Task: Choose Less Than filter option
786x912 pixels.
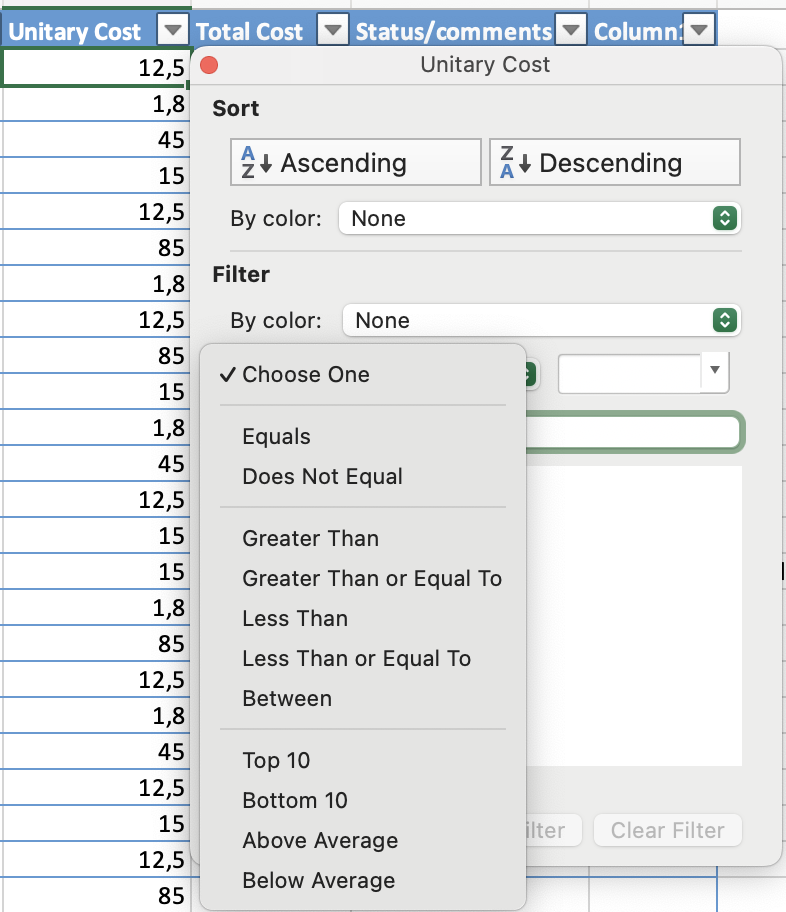Action: coord(295,618)
